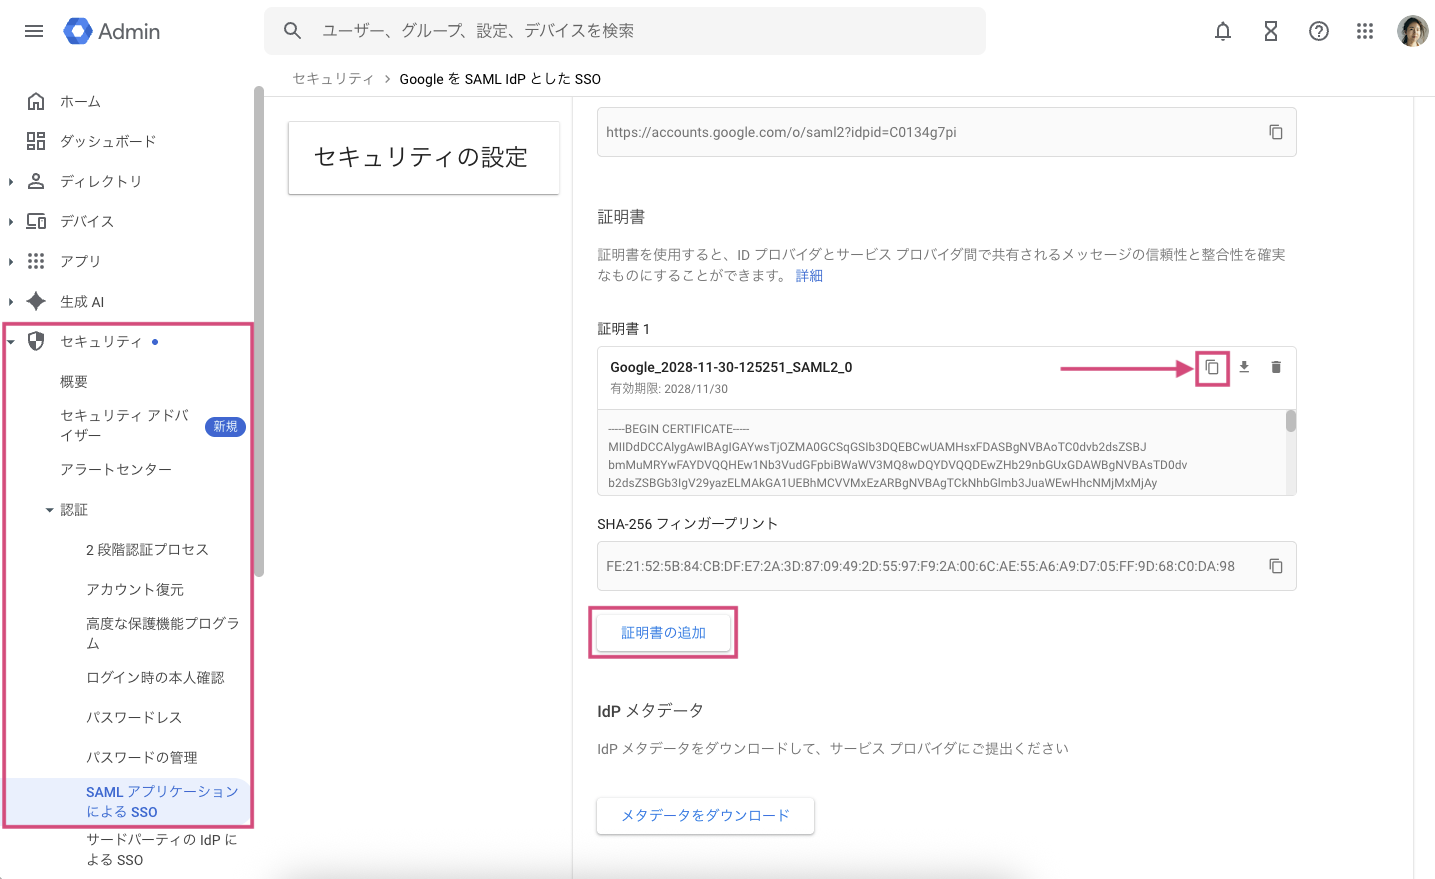
Task: Select 2 段階認証プロセス in sidebar
Action: 147,550
